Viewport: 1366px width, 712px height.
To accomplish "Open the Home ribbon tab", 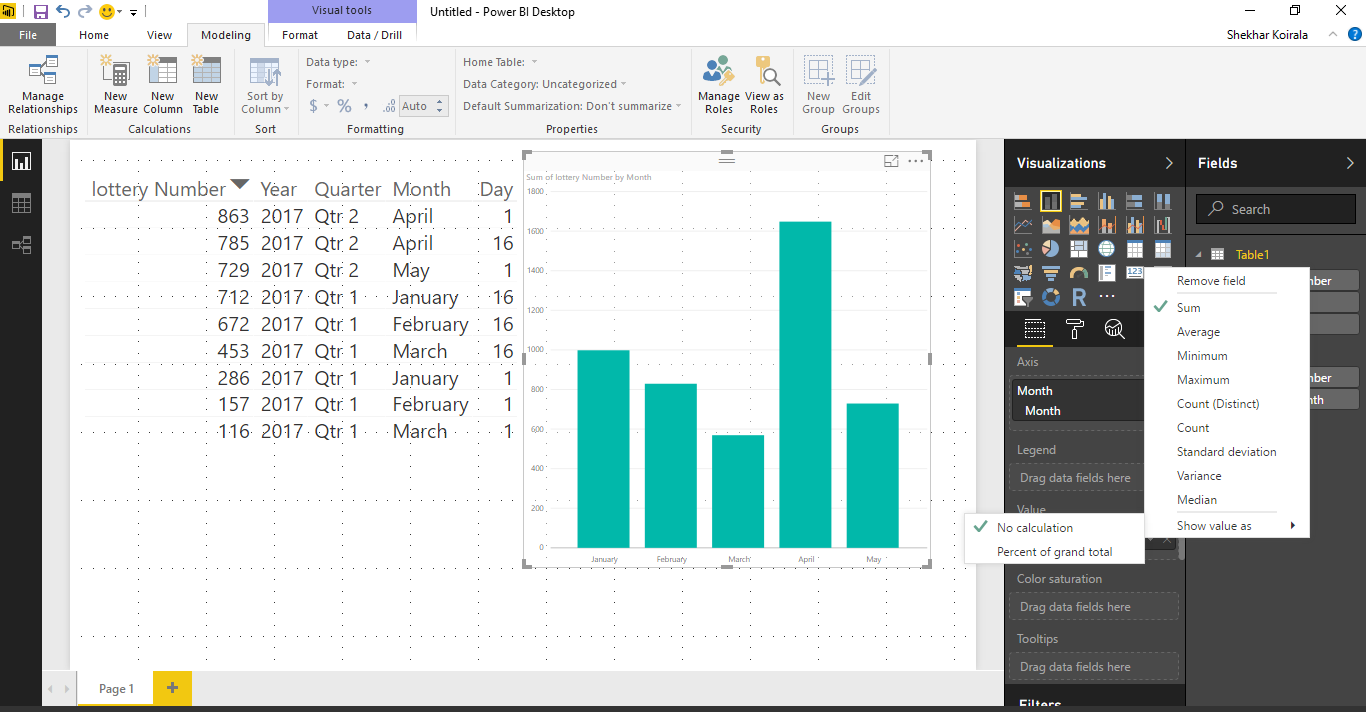I will [x=94, y=35].
